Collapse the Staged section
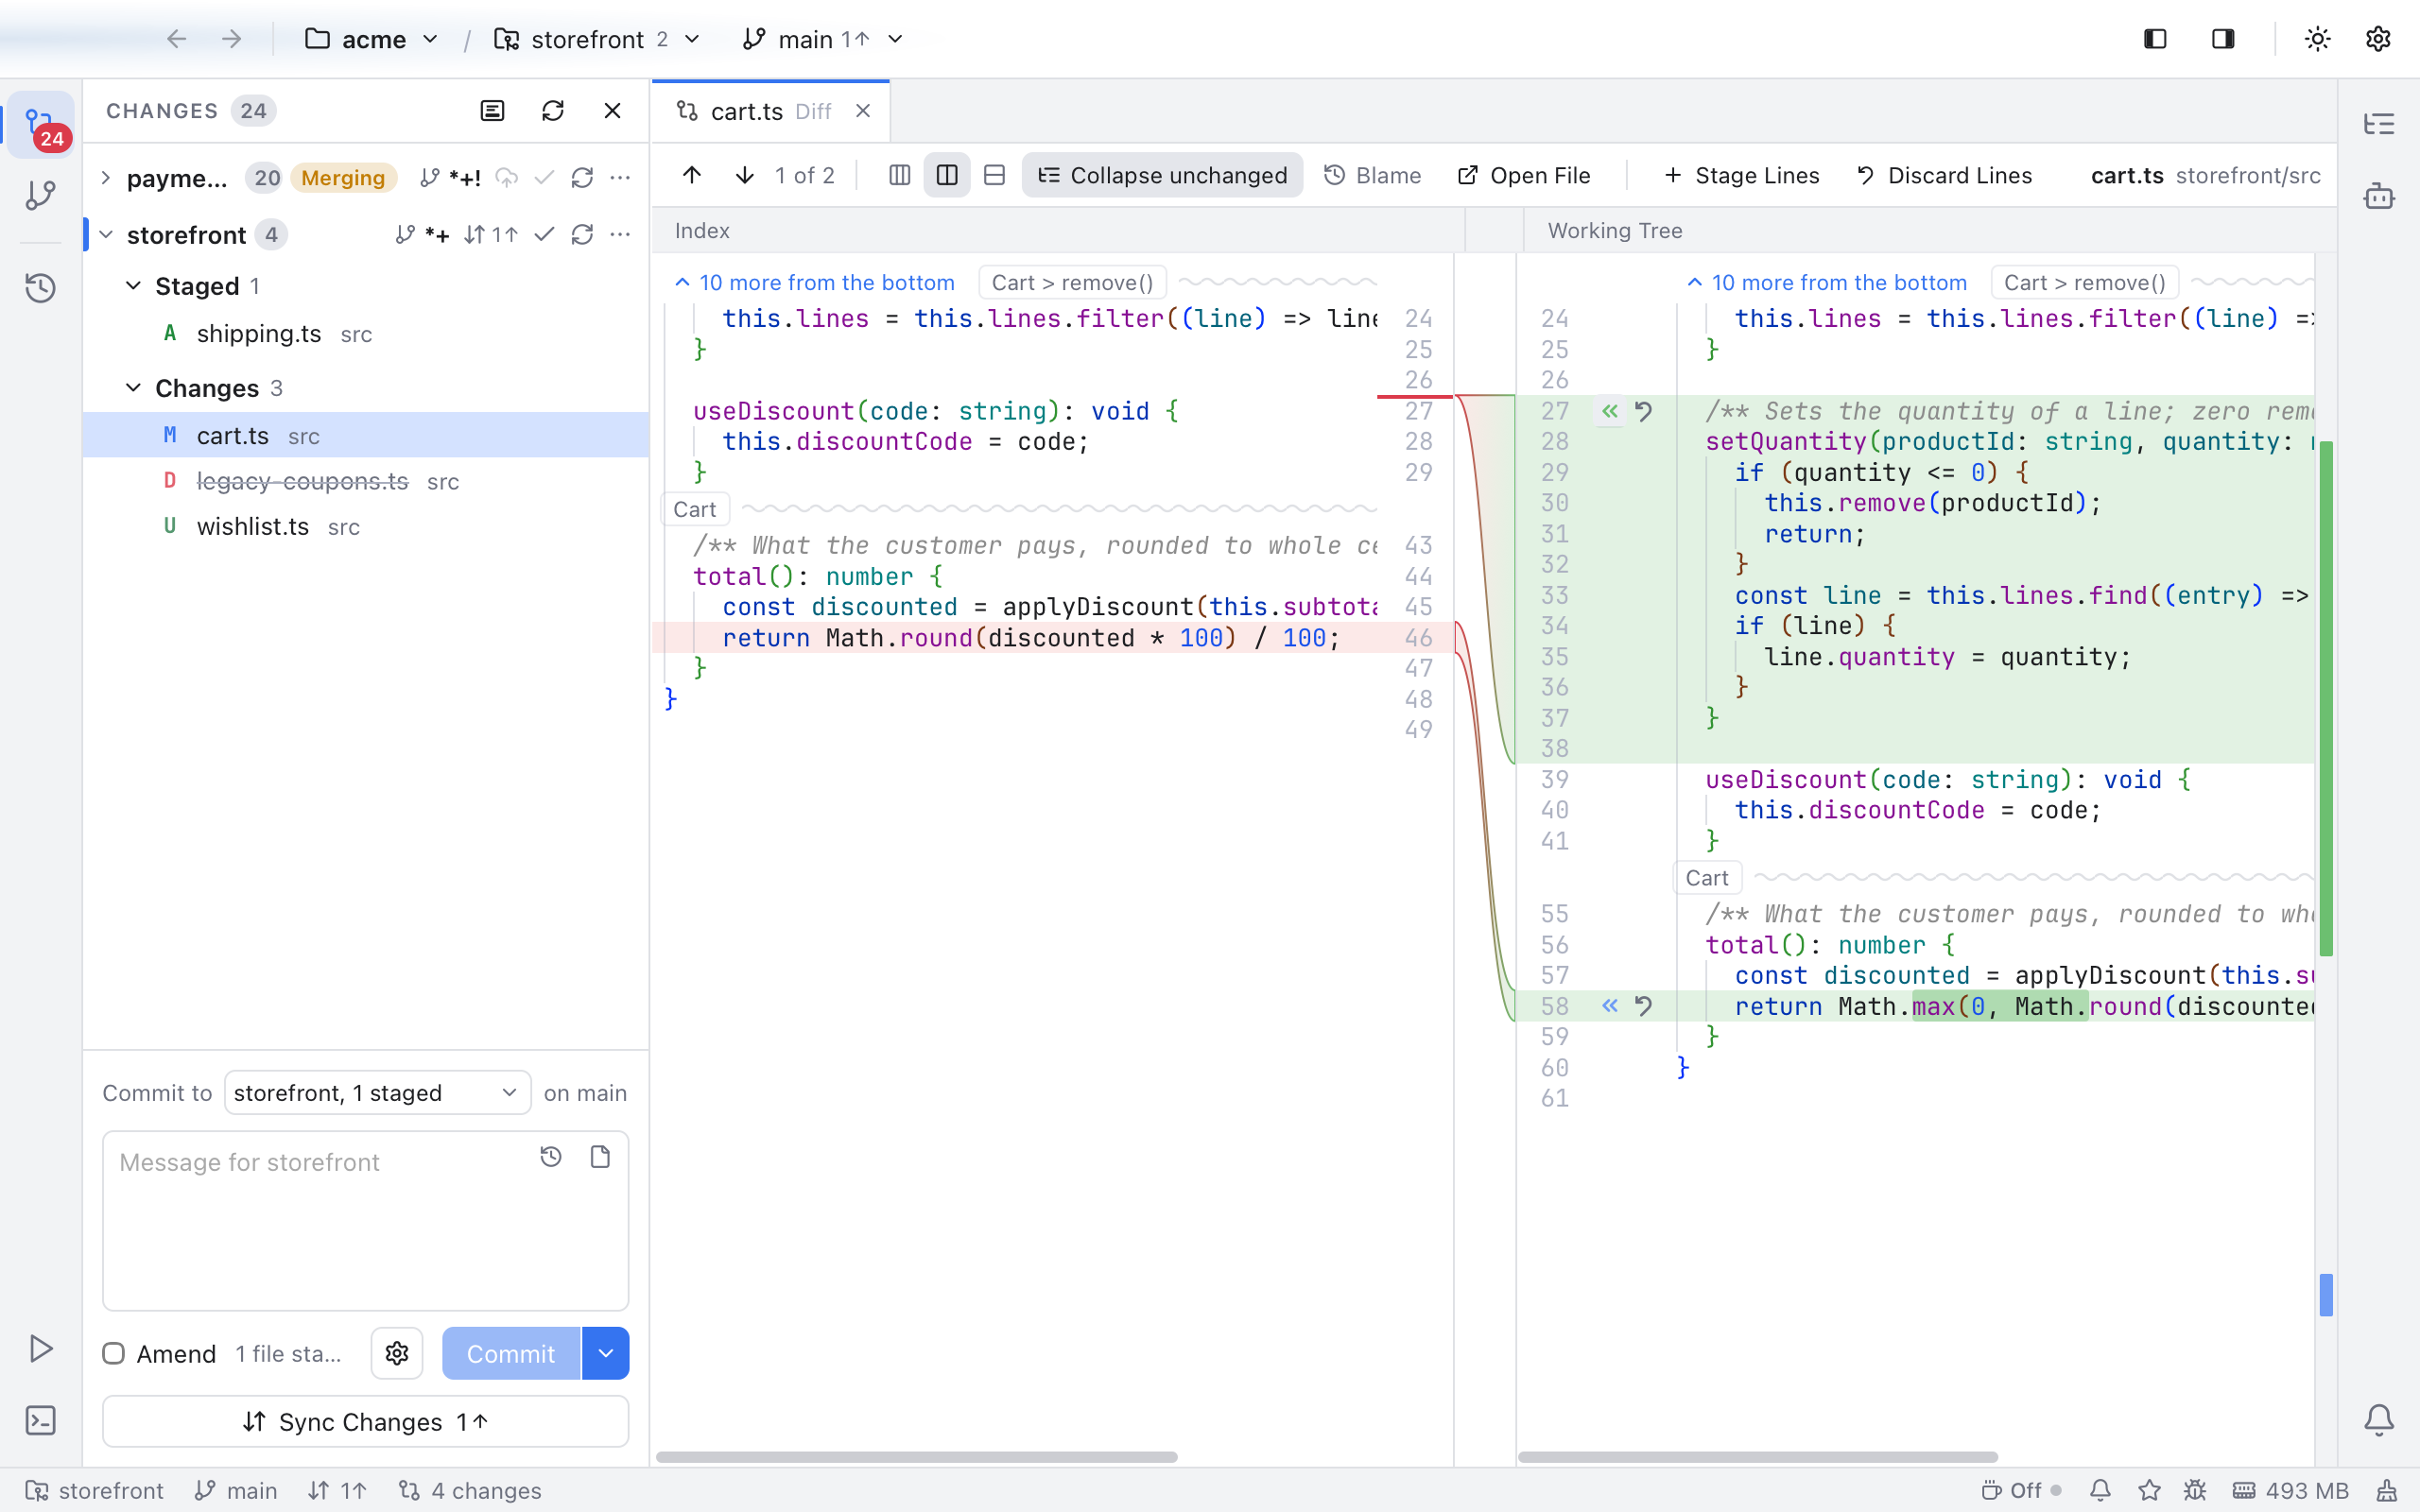Screen dimensions: 2420x1512 [133, 286]
